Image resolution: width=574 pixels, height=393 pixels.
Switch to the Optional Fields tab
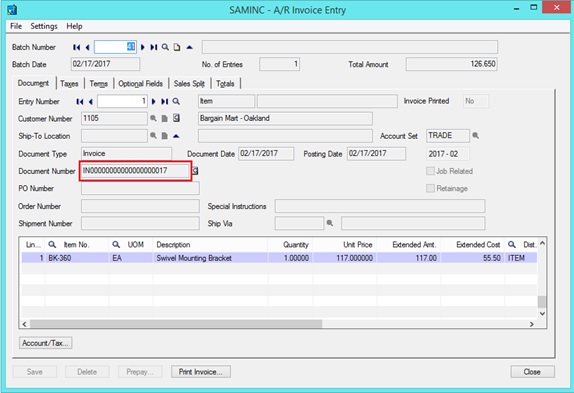pos(141,84)
